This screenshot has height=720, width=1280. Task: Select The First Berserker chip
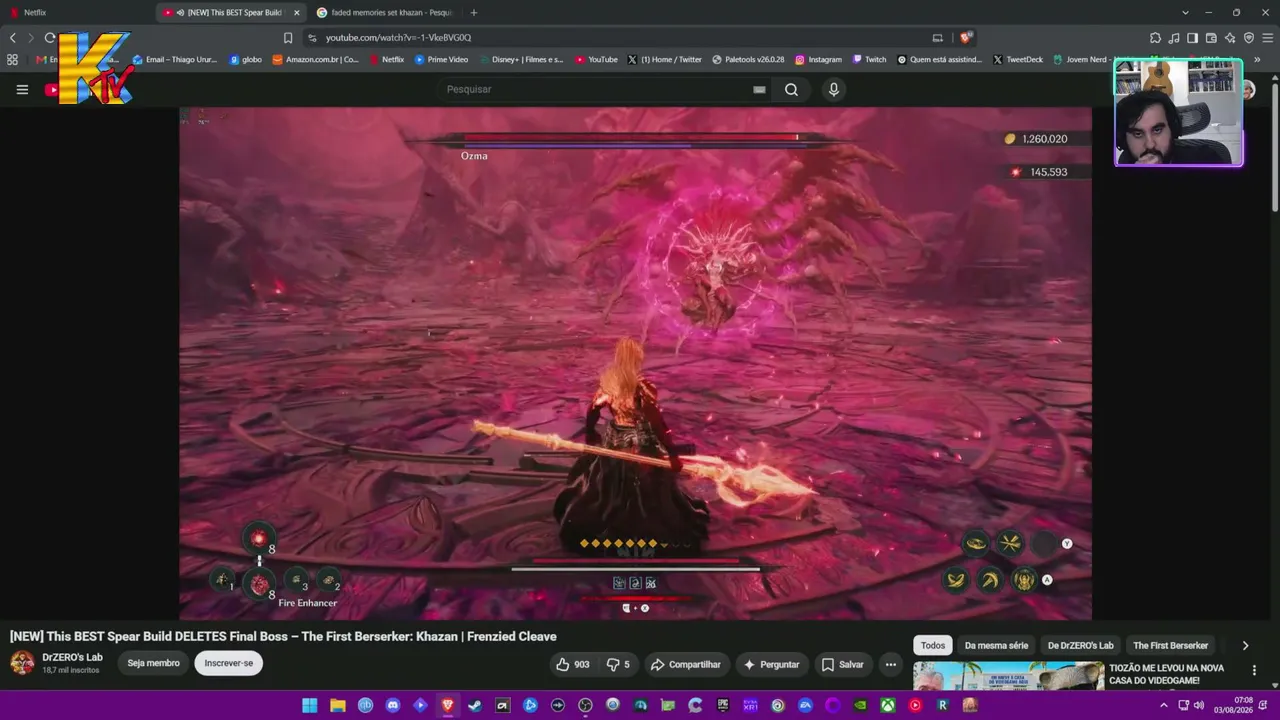1170,646
